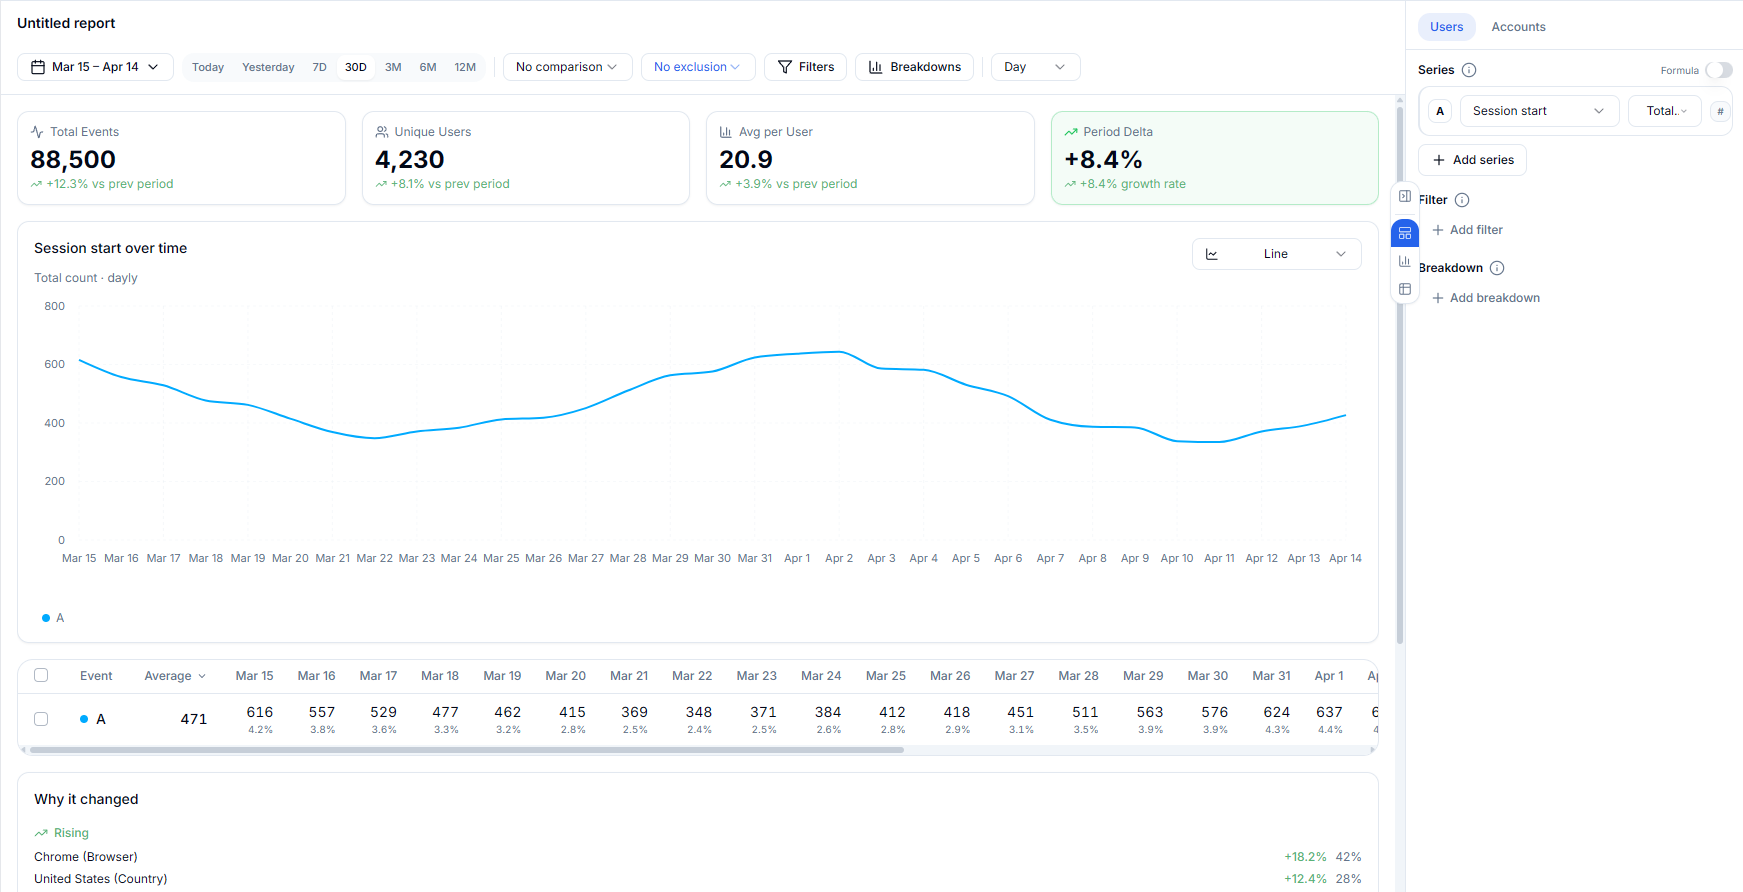Open the Session start event dropdown
The image size is (1743, 892).
1537,111
